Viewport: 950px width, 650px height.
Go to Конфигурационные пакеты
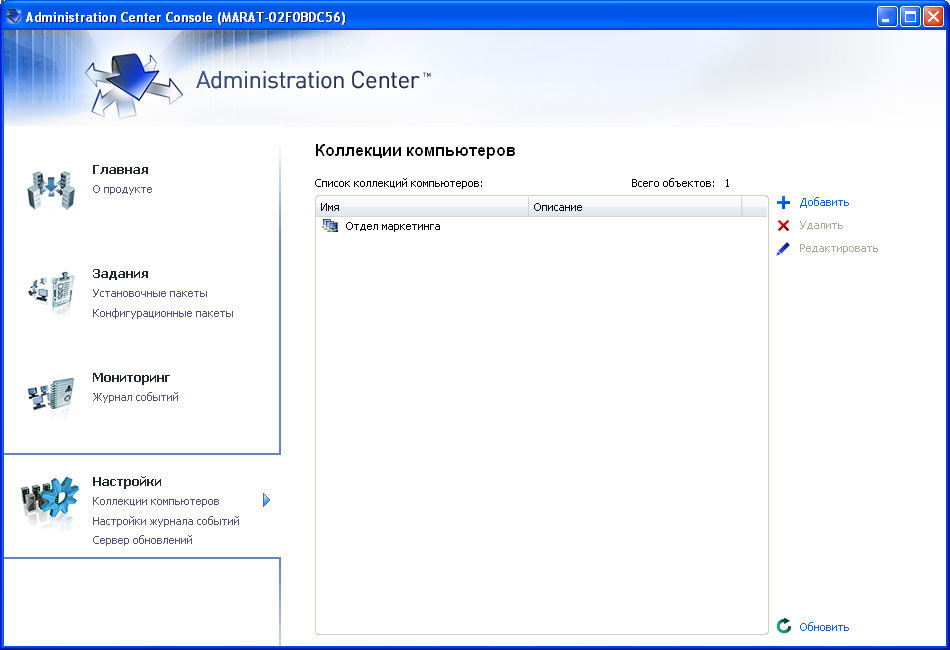click(x=162, y=313)
